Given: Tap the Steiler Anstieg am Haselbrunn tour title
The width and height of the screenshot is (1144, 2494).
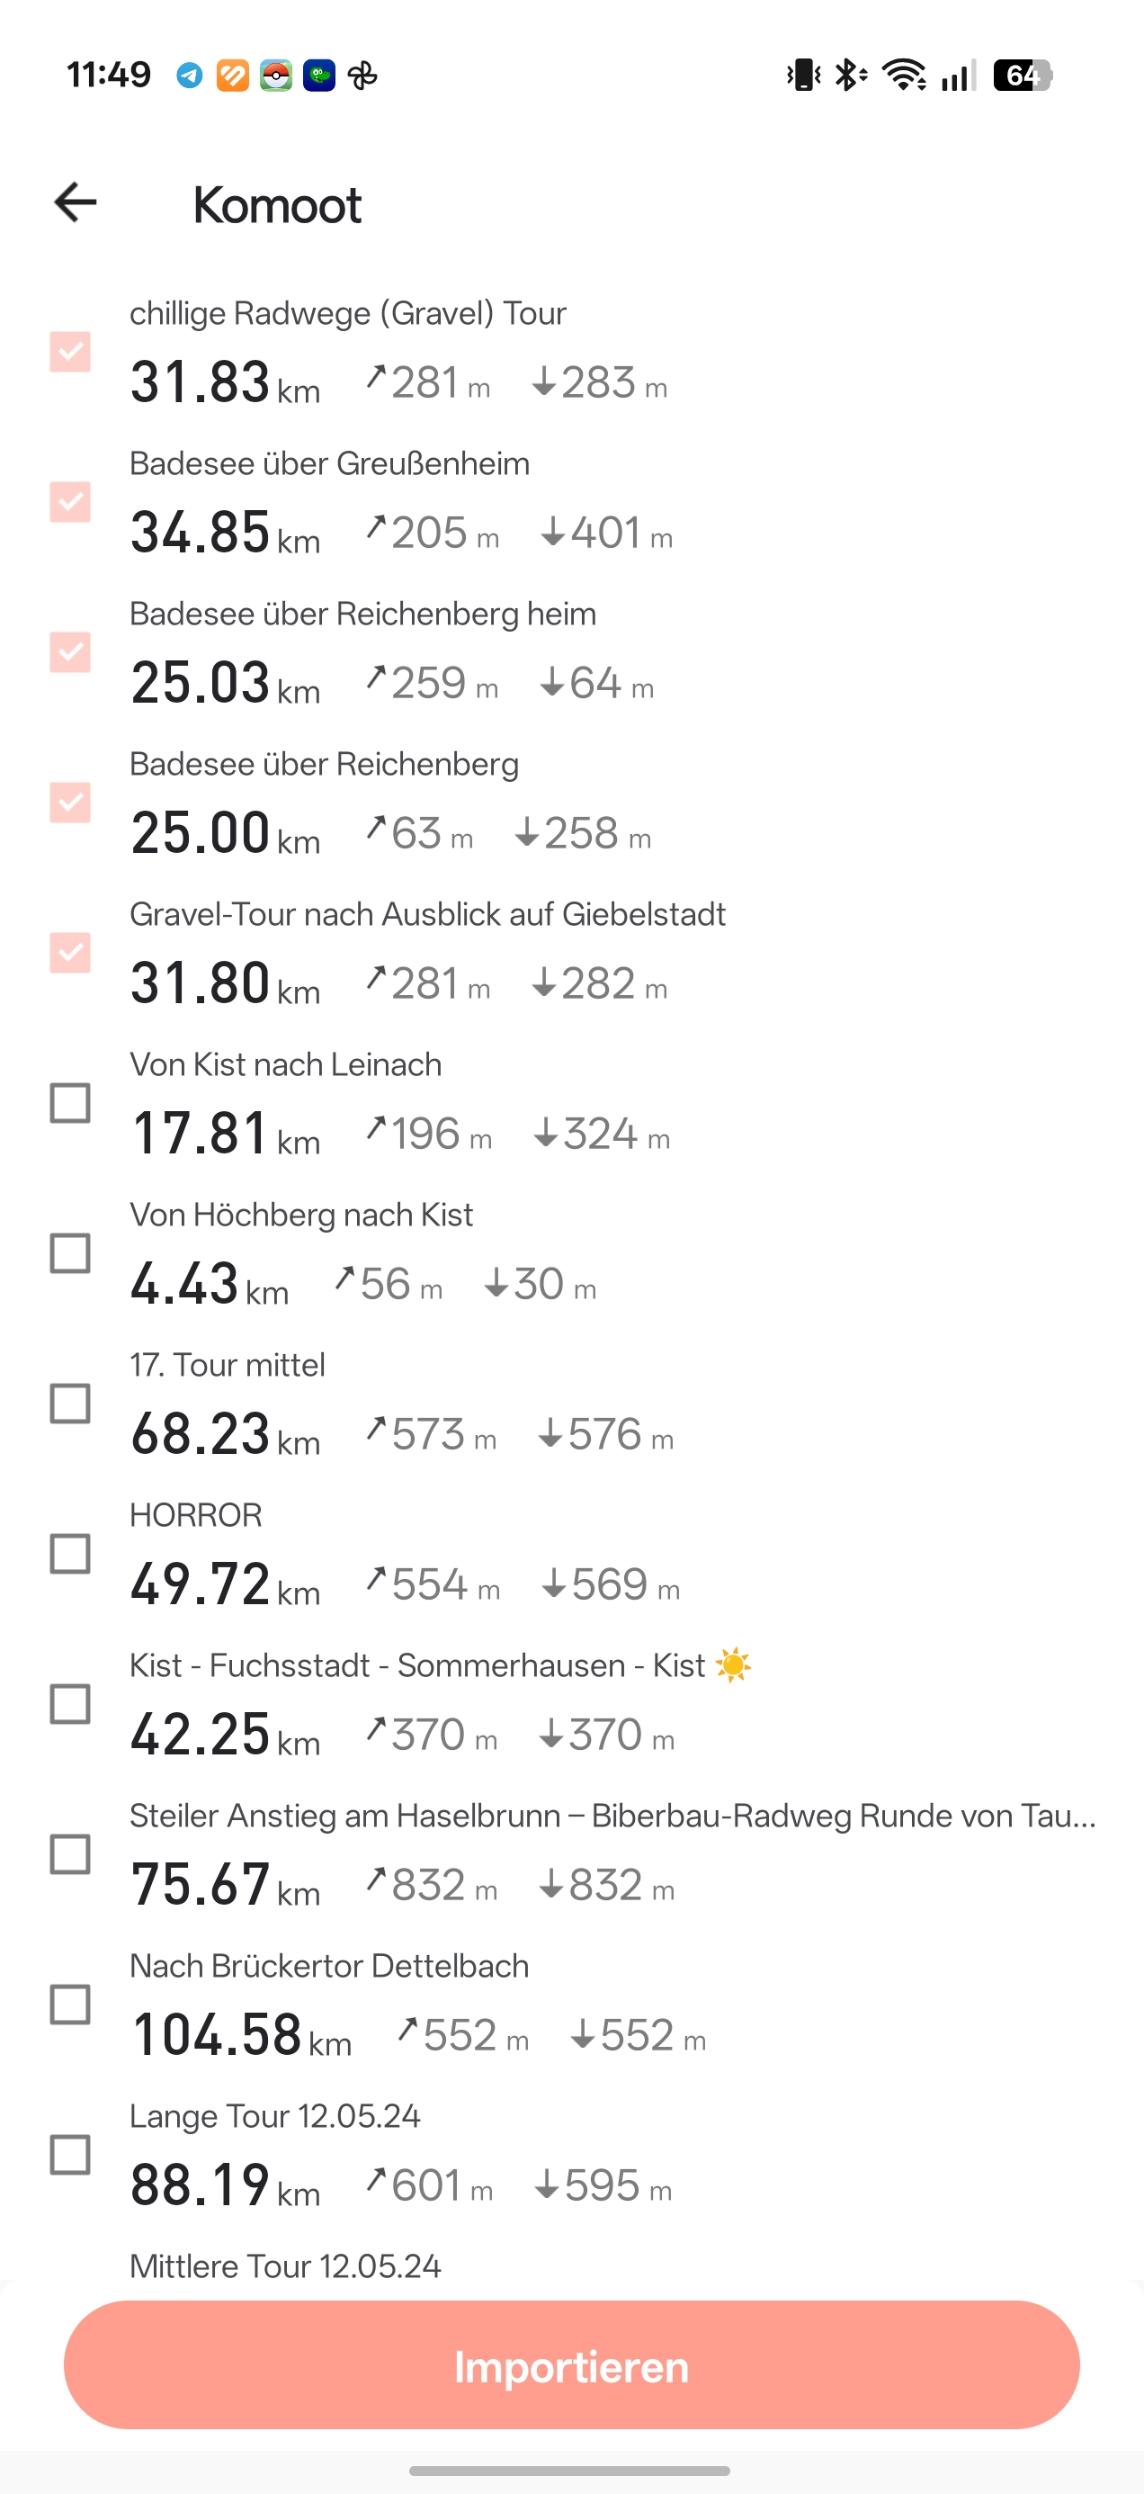Looking at the screenshot, I should click(x=613, y=1816).
